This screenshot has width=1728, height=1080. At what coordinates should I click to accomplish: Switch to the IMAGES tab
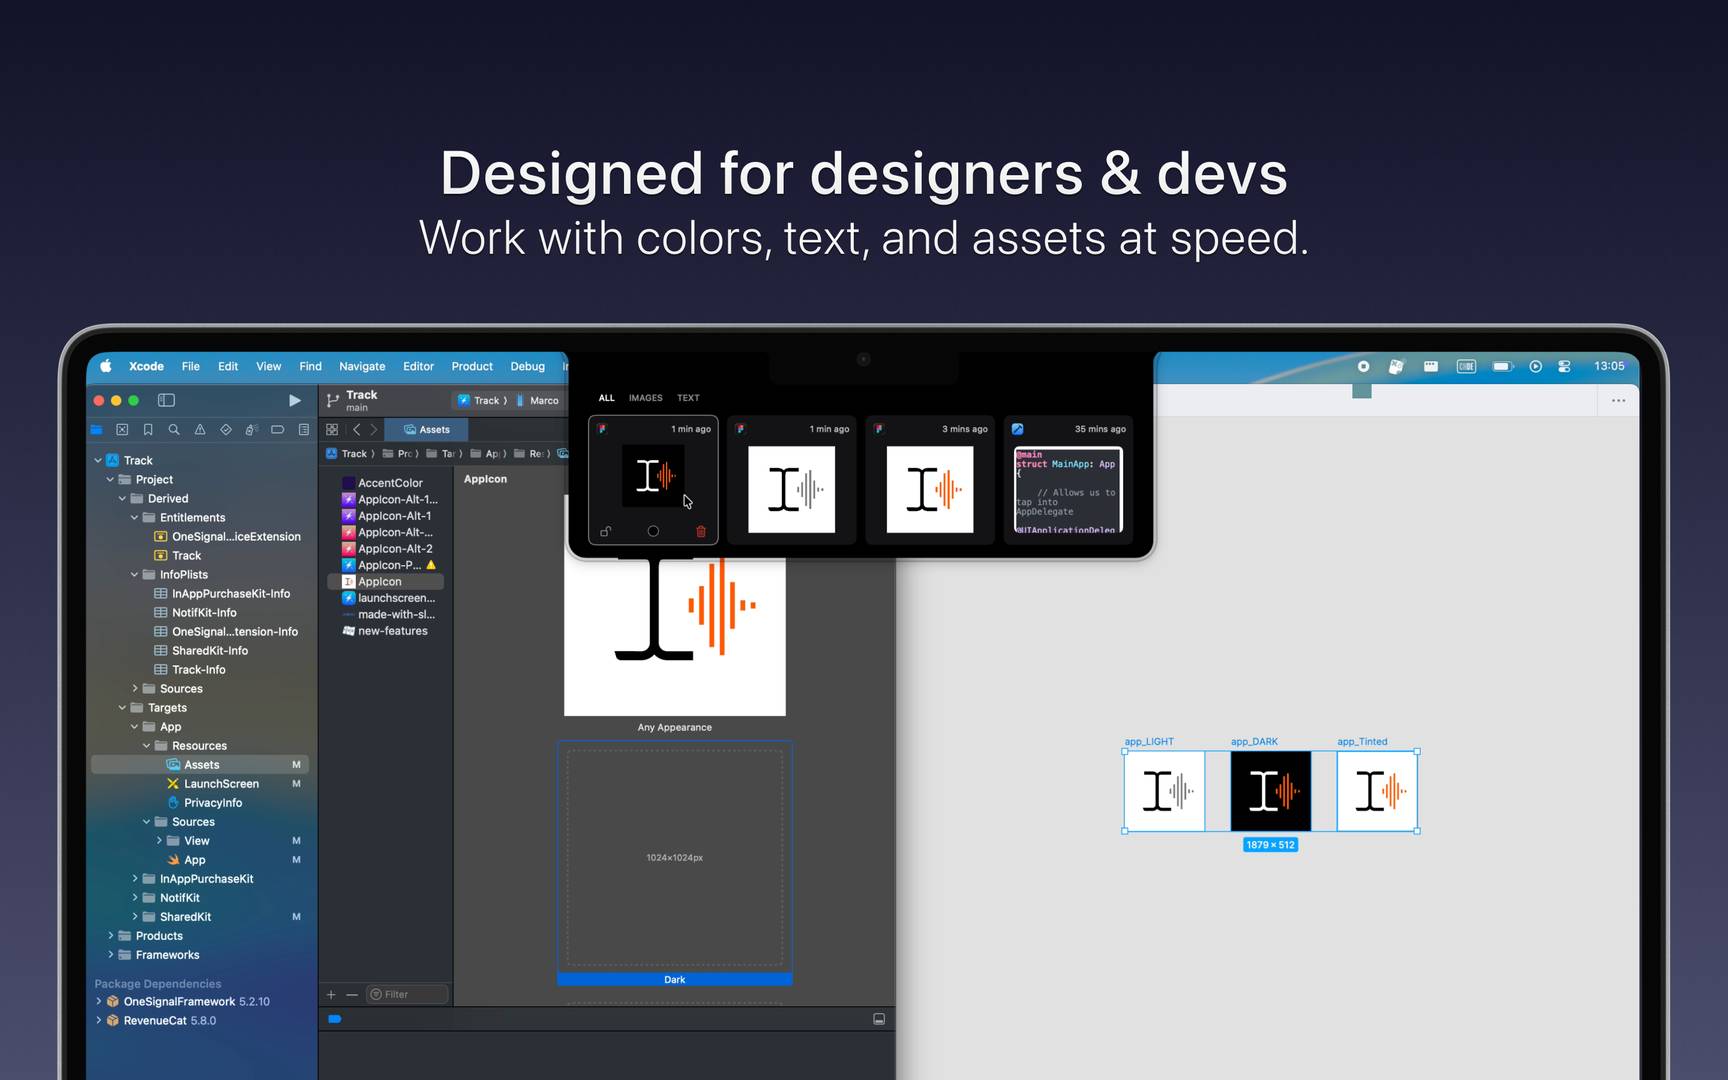(x=645, y=398)
